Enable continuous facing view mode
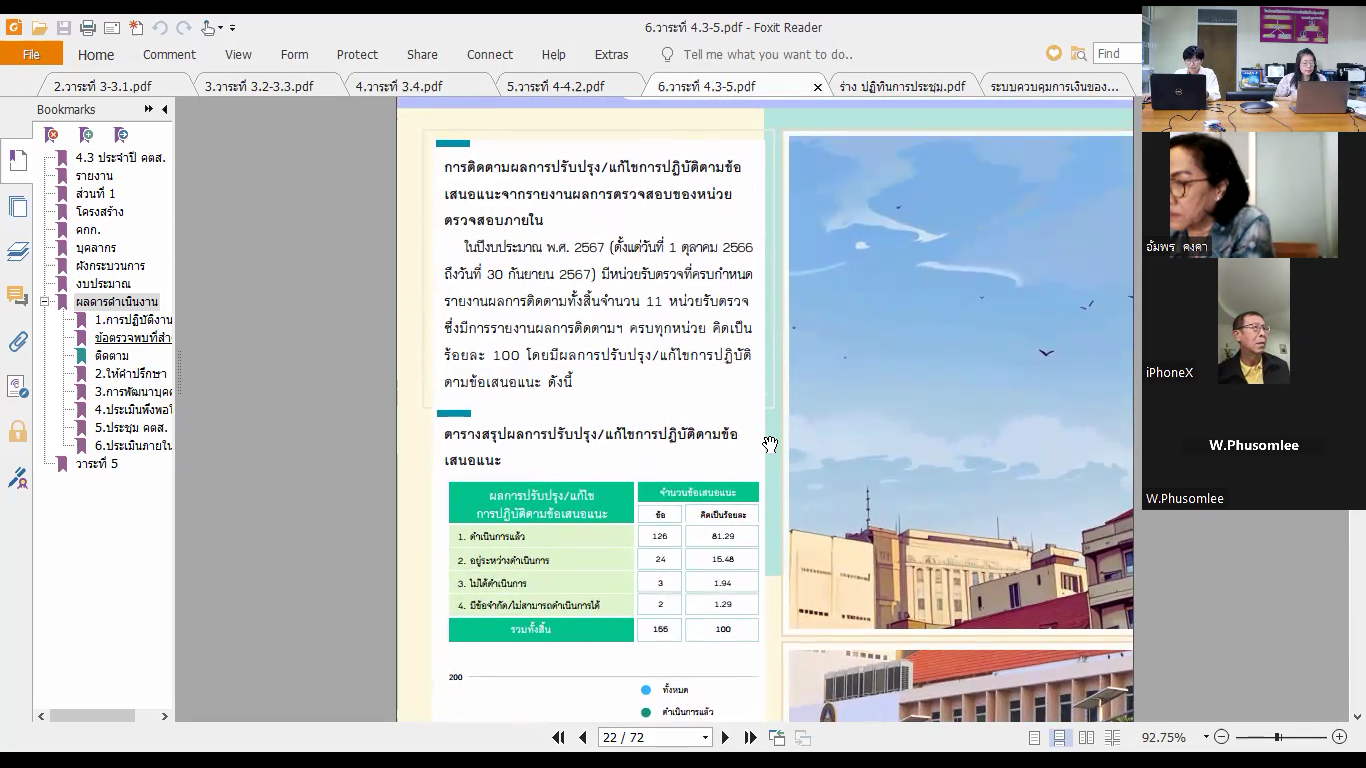1366x768 pixels. (1111, 738)
